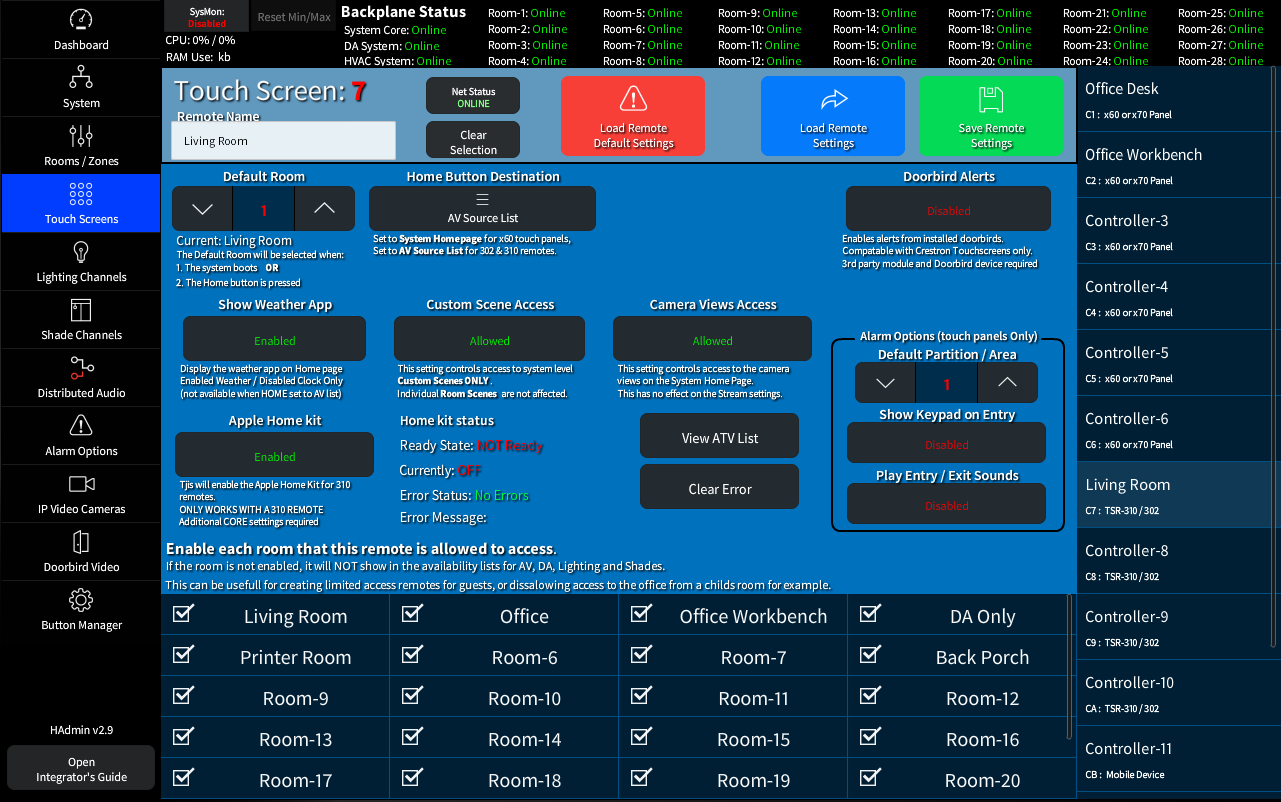
Task: Uncheck the Office access checkbox
Action: (412, 614)
